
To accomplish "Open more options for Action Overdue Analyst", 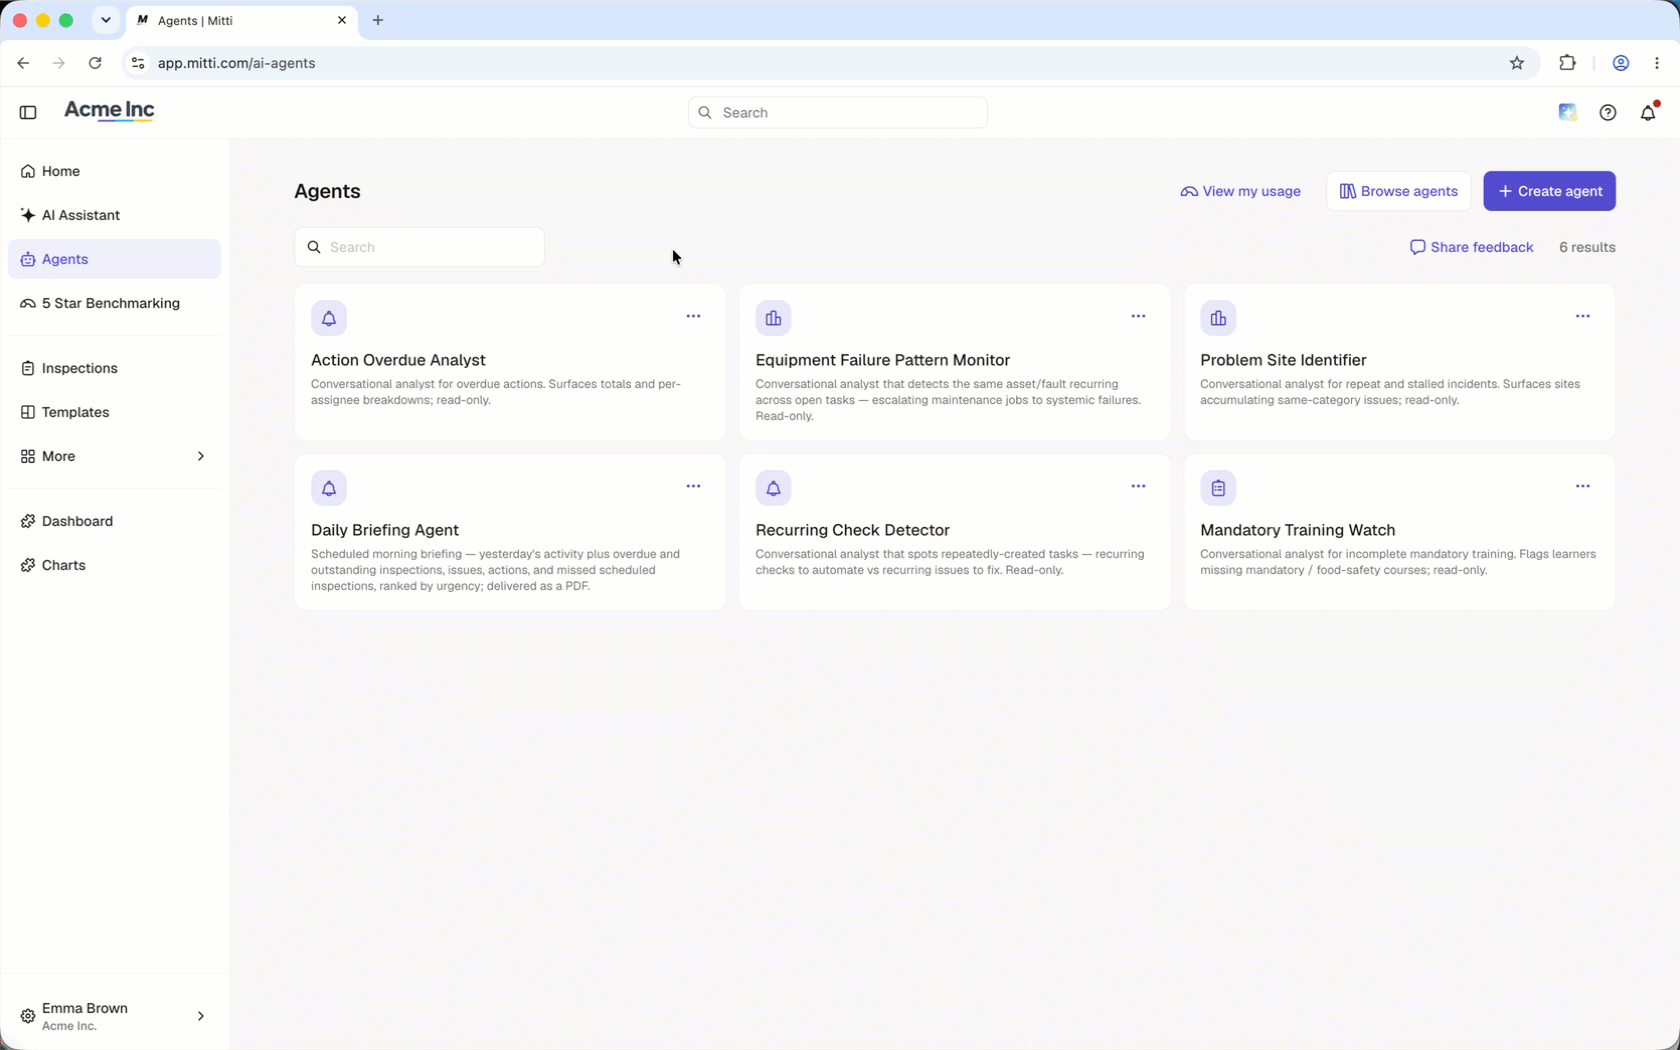I will tap(693, 316).
